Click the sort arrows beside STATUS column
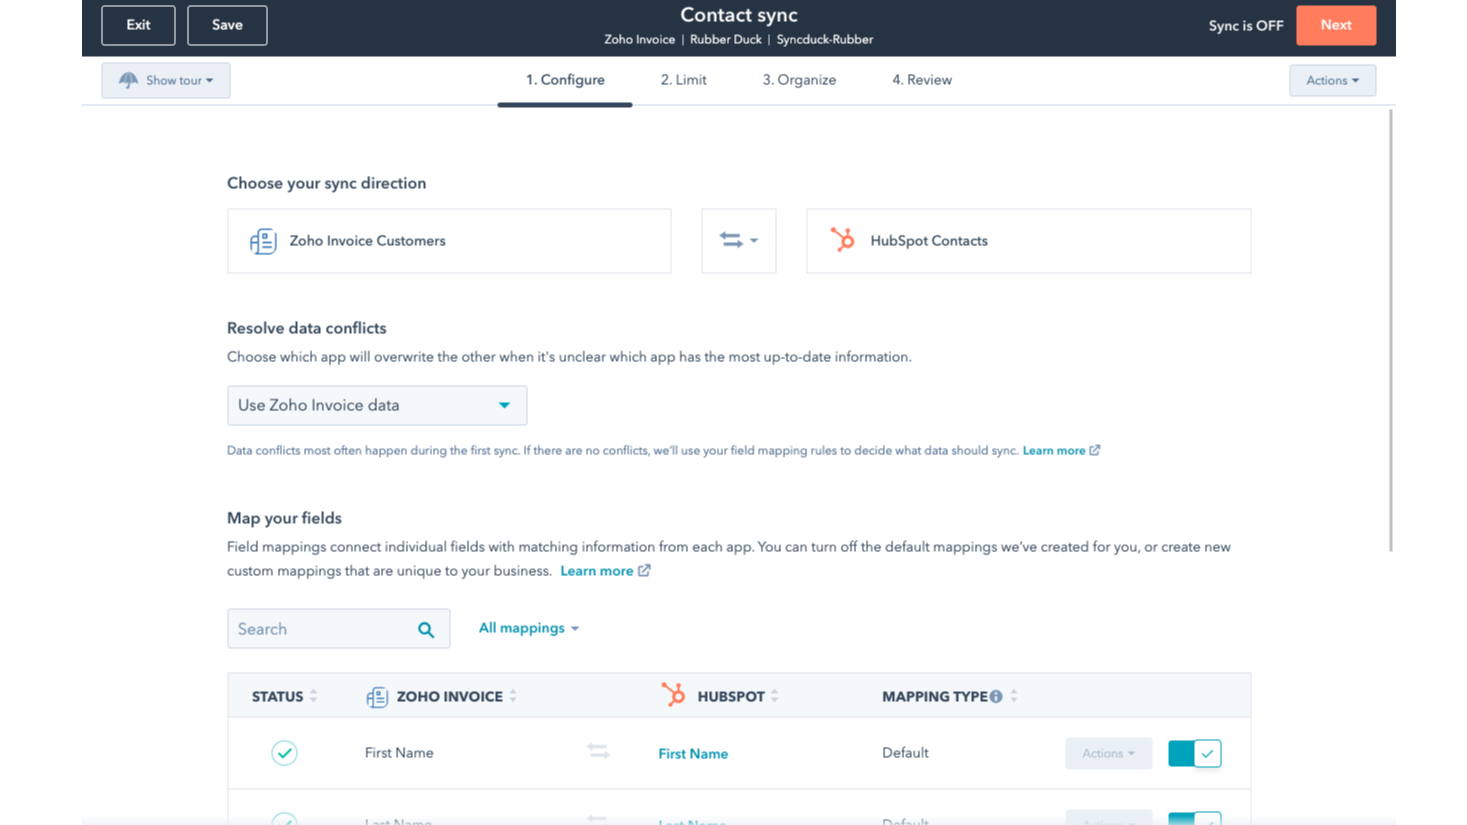Viewport: 1467px width, 825px height. pyautogui.click(x=314, y=696)
